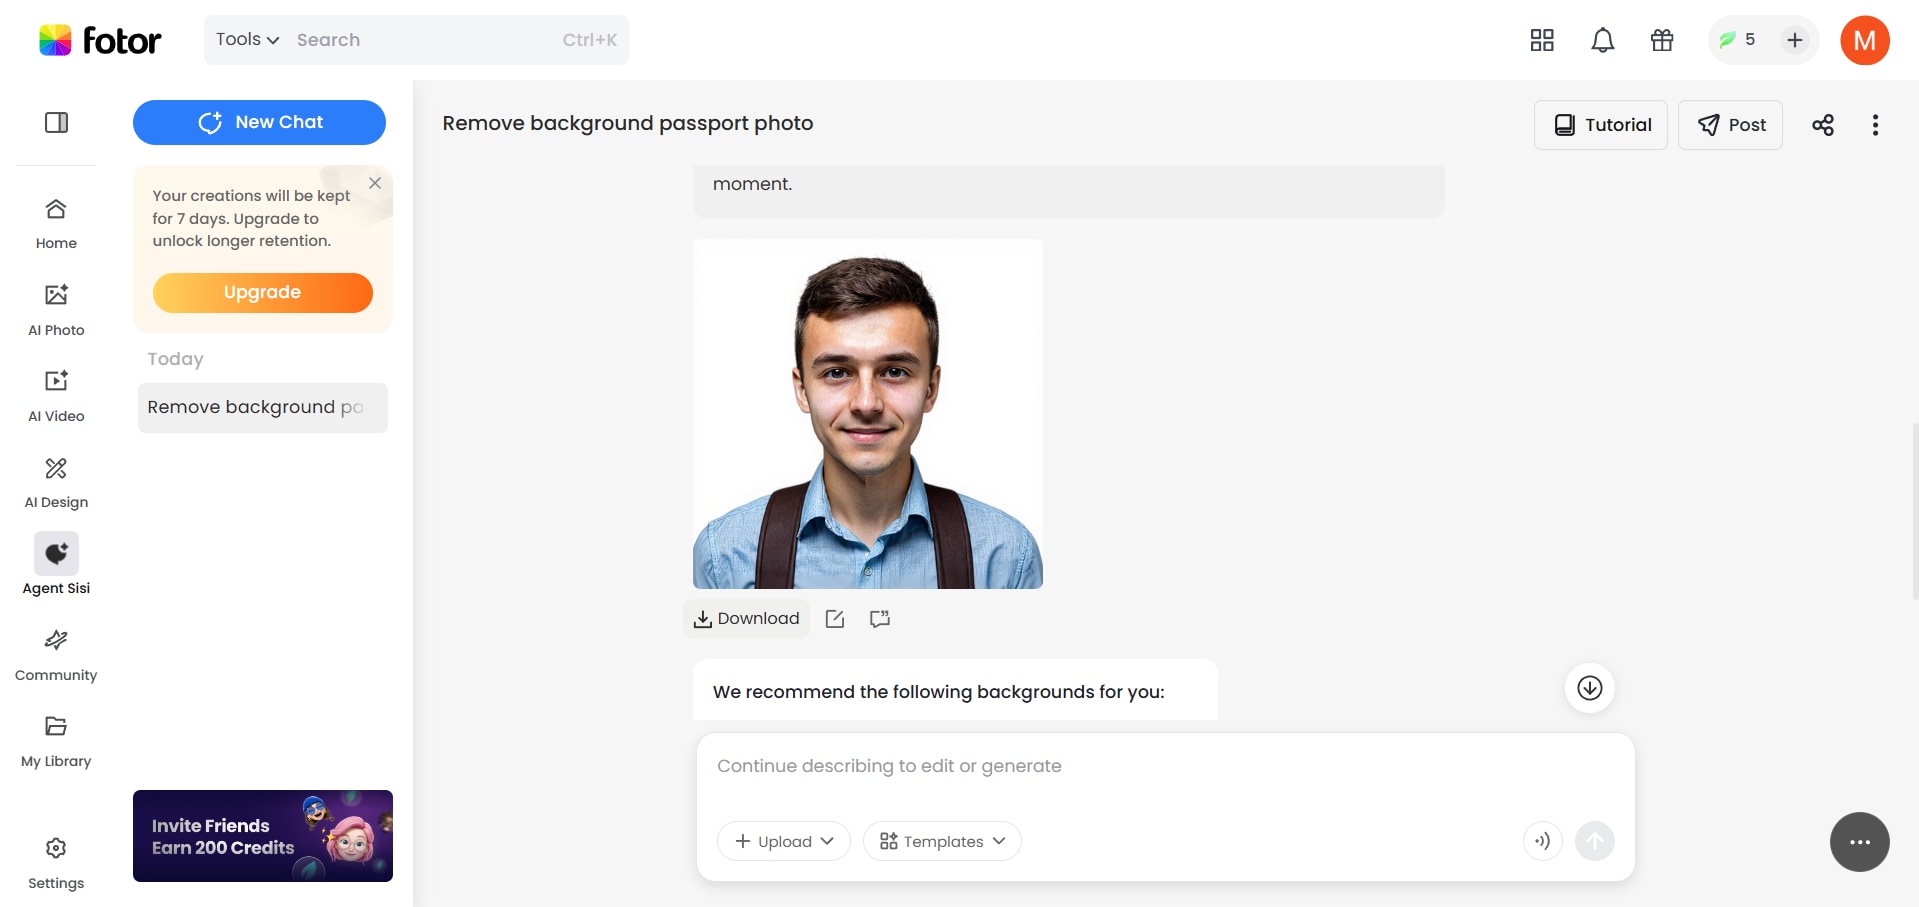Viewport: 1919px width, 907px height.
Task: Click the edit icon next to Download
Action: (x=835, y=619)
